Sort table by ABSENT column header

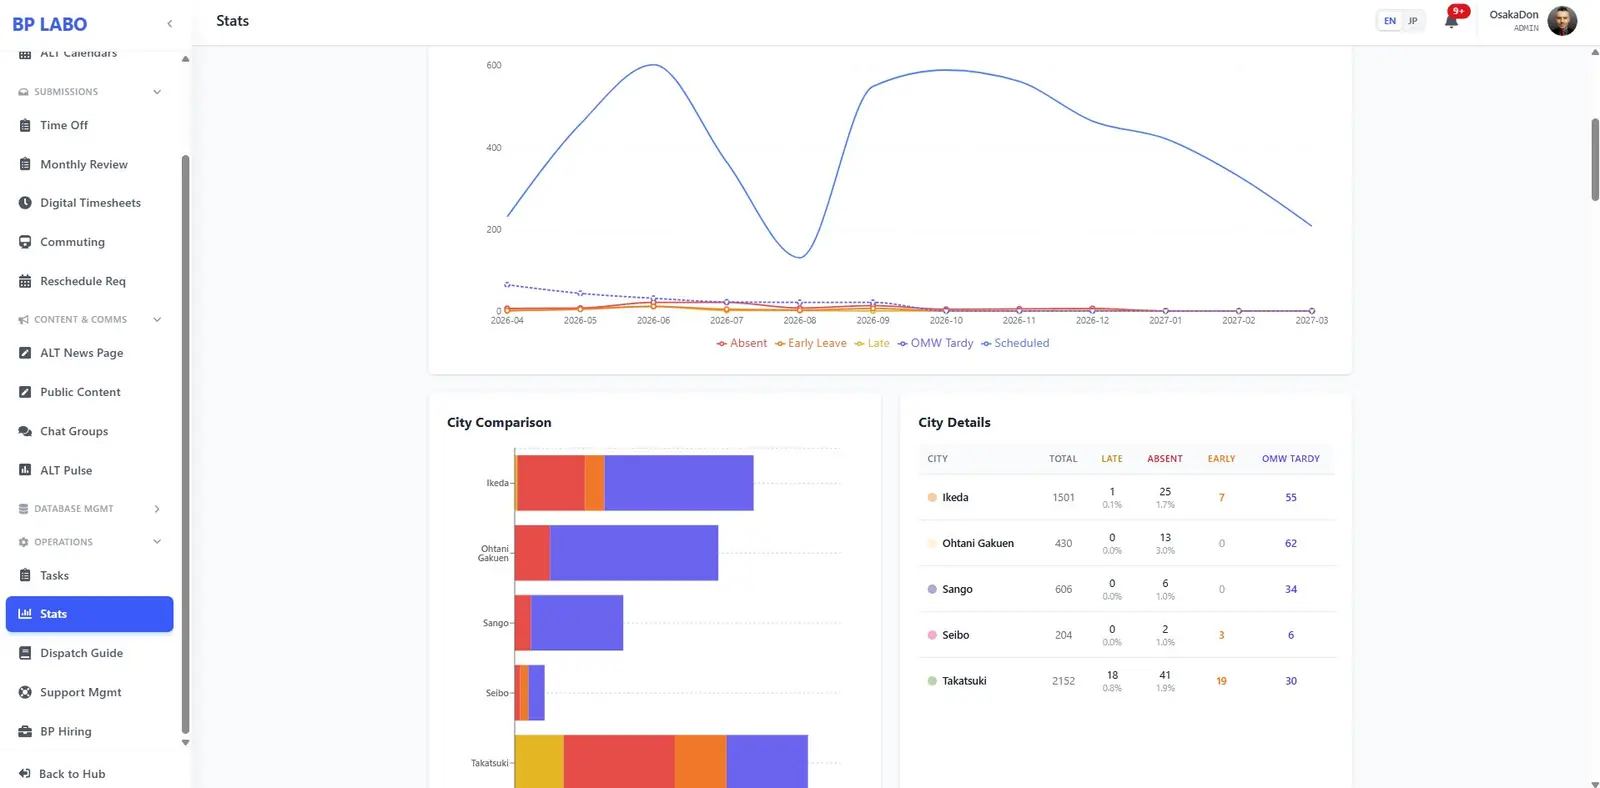click(x=1164, y=459)
